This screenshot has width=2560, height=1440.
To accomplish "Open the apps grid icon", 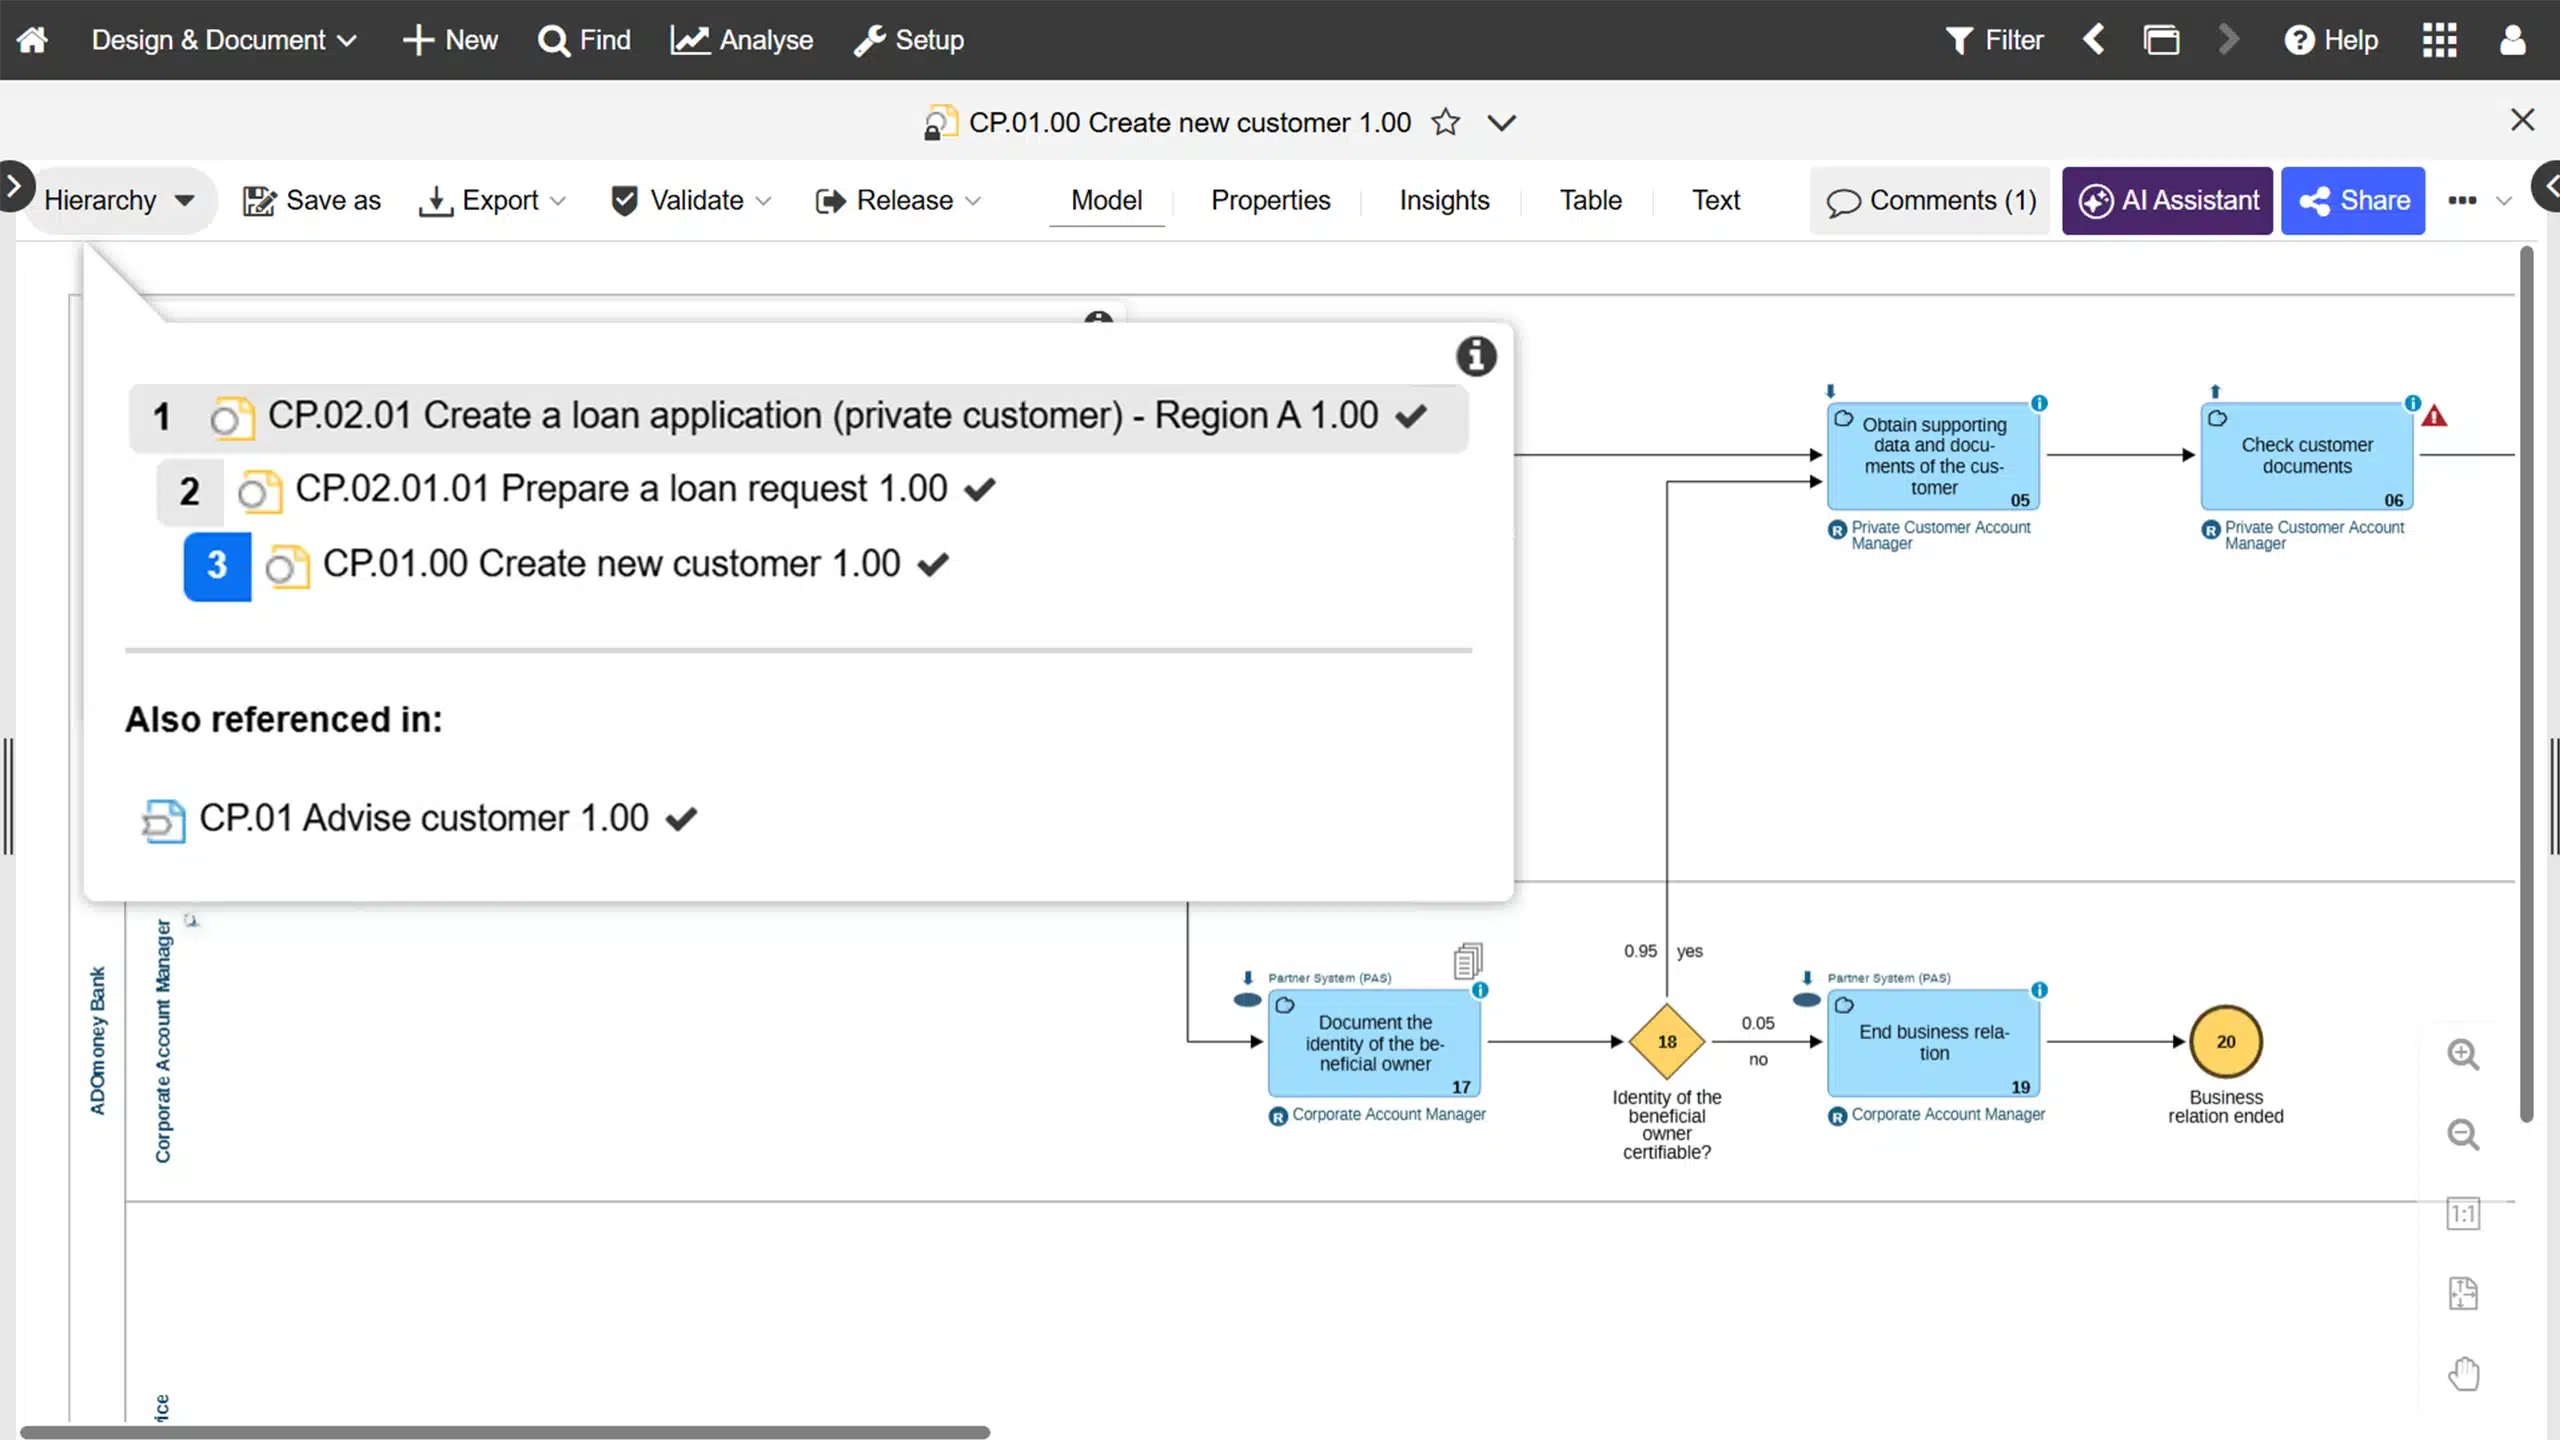I will pos(2439,40).
